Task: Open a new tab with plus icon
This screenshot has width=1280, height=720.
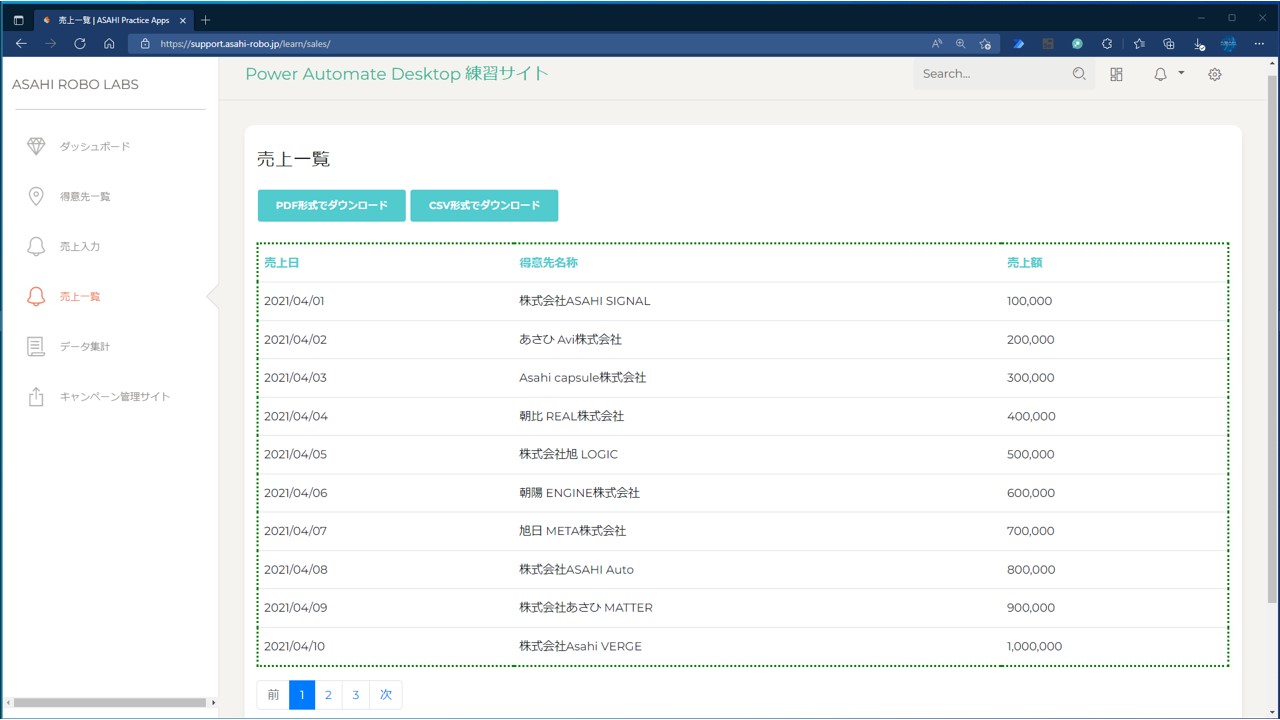Action: [205, 19]
